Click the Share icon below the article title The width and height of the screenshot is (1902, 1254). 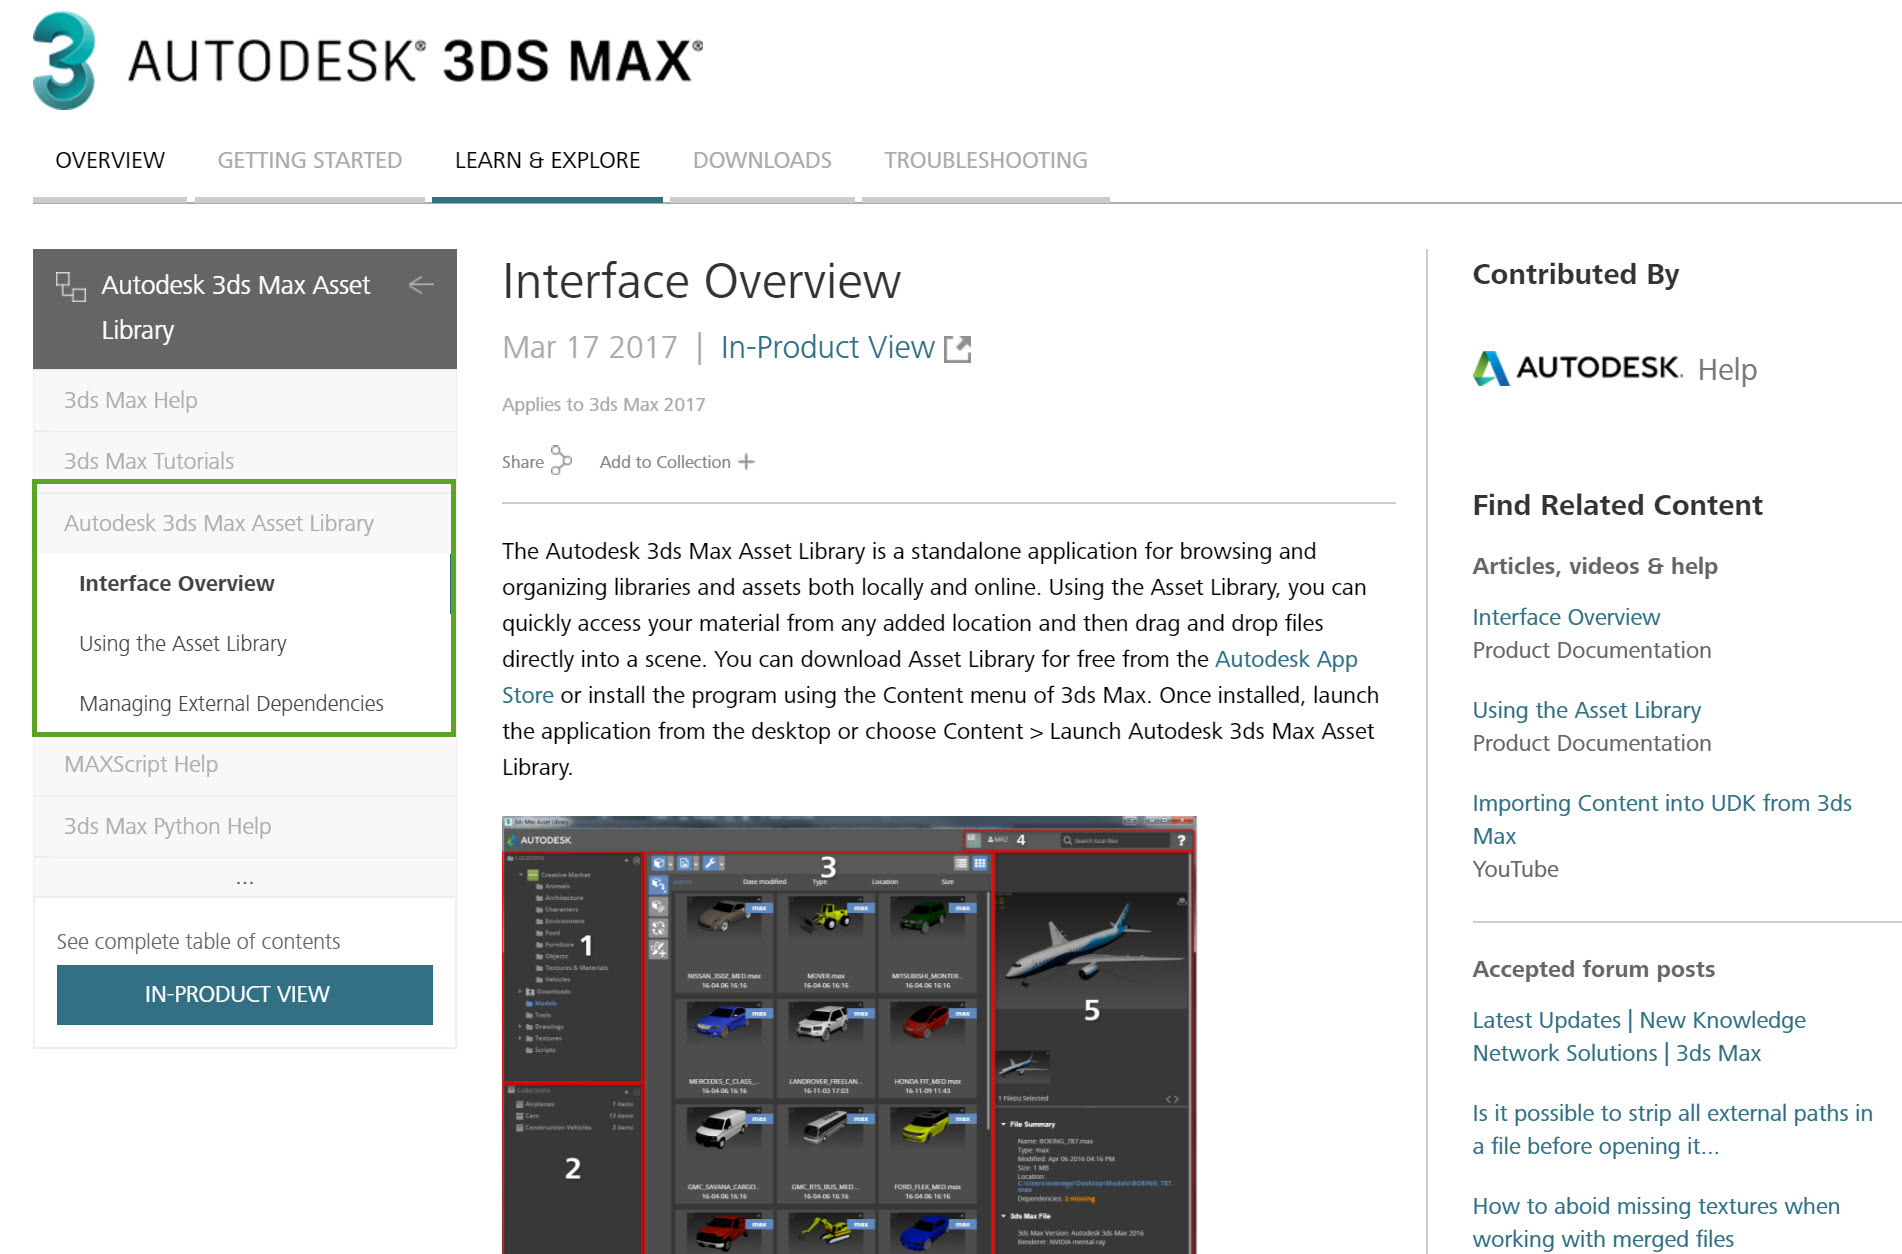[x=561, y=461]
